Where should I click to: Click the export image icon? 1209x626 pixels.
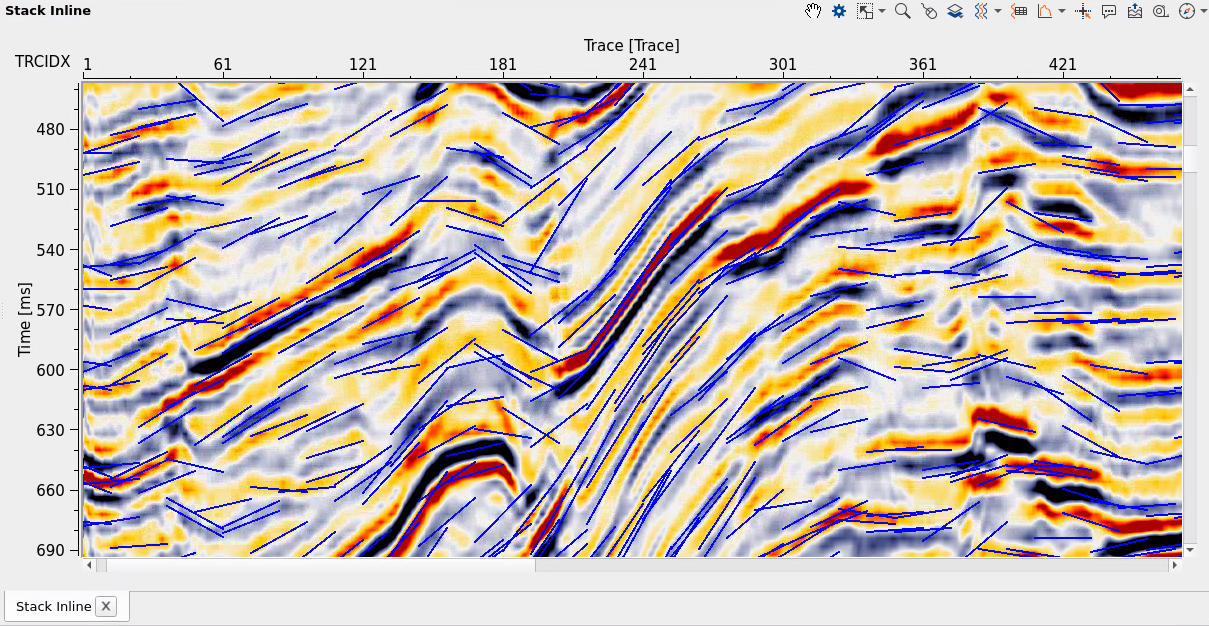(x=1135, y=11)
